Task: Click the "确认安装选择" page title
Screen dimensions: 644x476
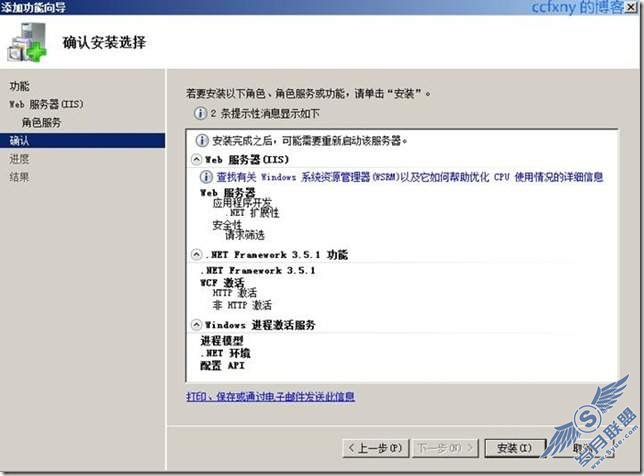Action: (104, 42)
